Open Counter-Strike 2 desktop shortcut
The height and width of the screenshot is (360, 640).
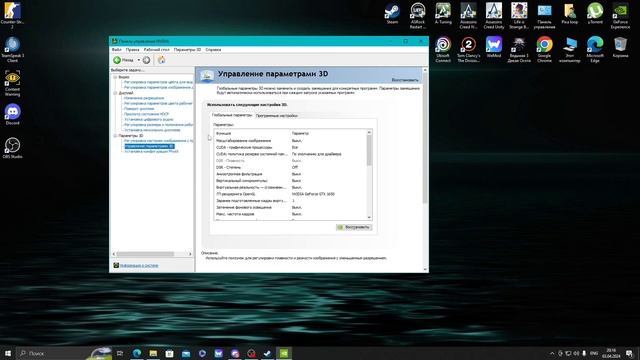click(12, 16)
